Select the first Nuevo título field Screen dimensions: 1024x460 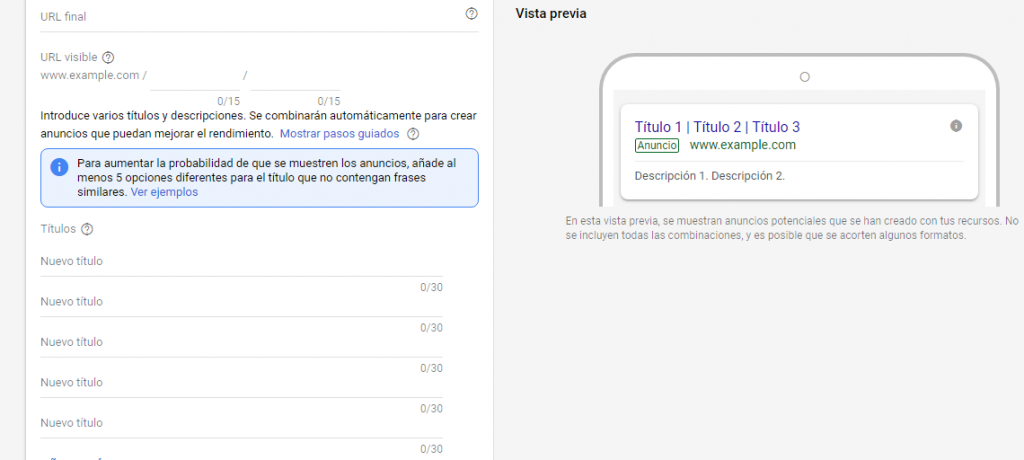pos(240,262)
